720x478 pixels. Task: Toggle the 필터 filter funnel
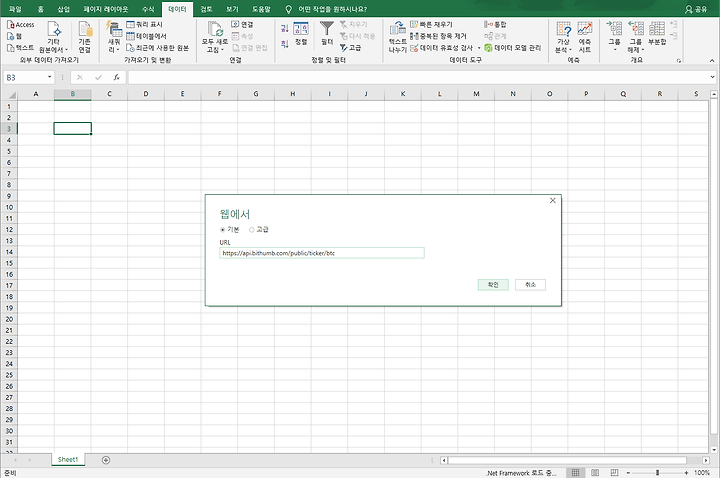pos(327,34)
